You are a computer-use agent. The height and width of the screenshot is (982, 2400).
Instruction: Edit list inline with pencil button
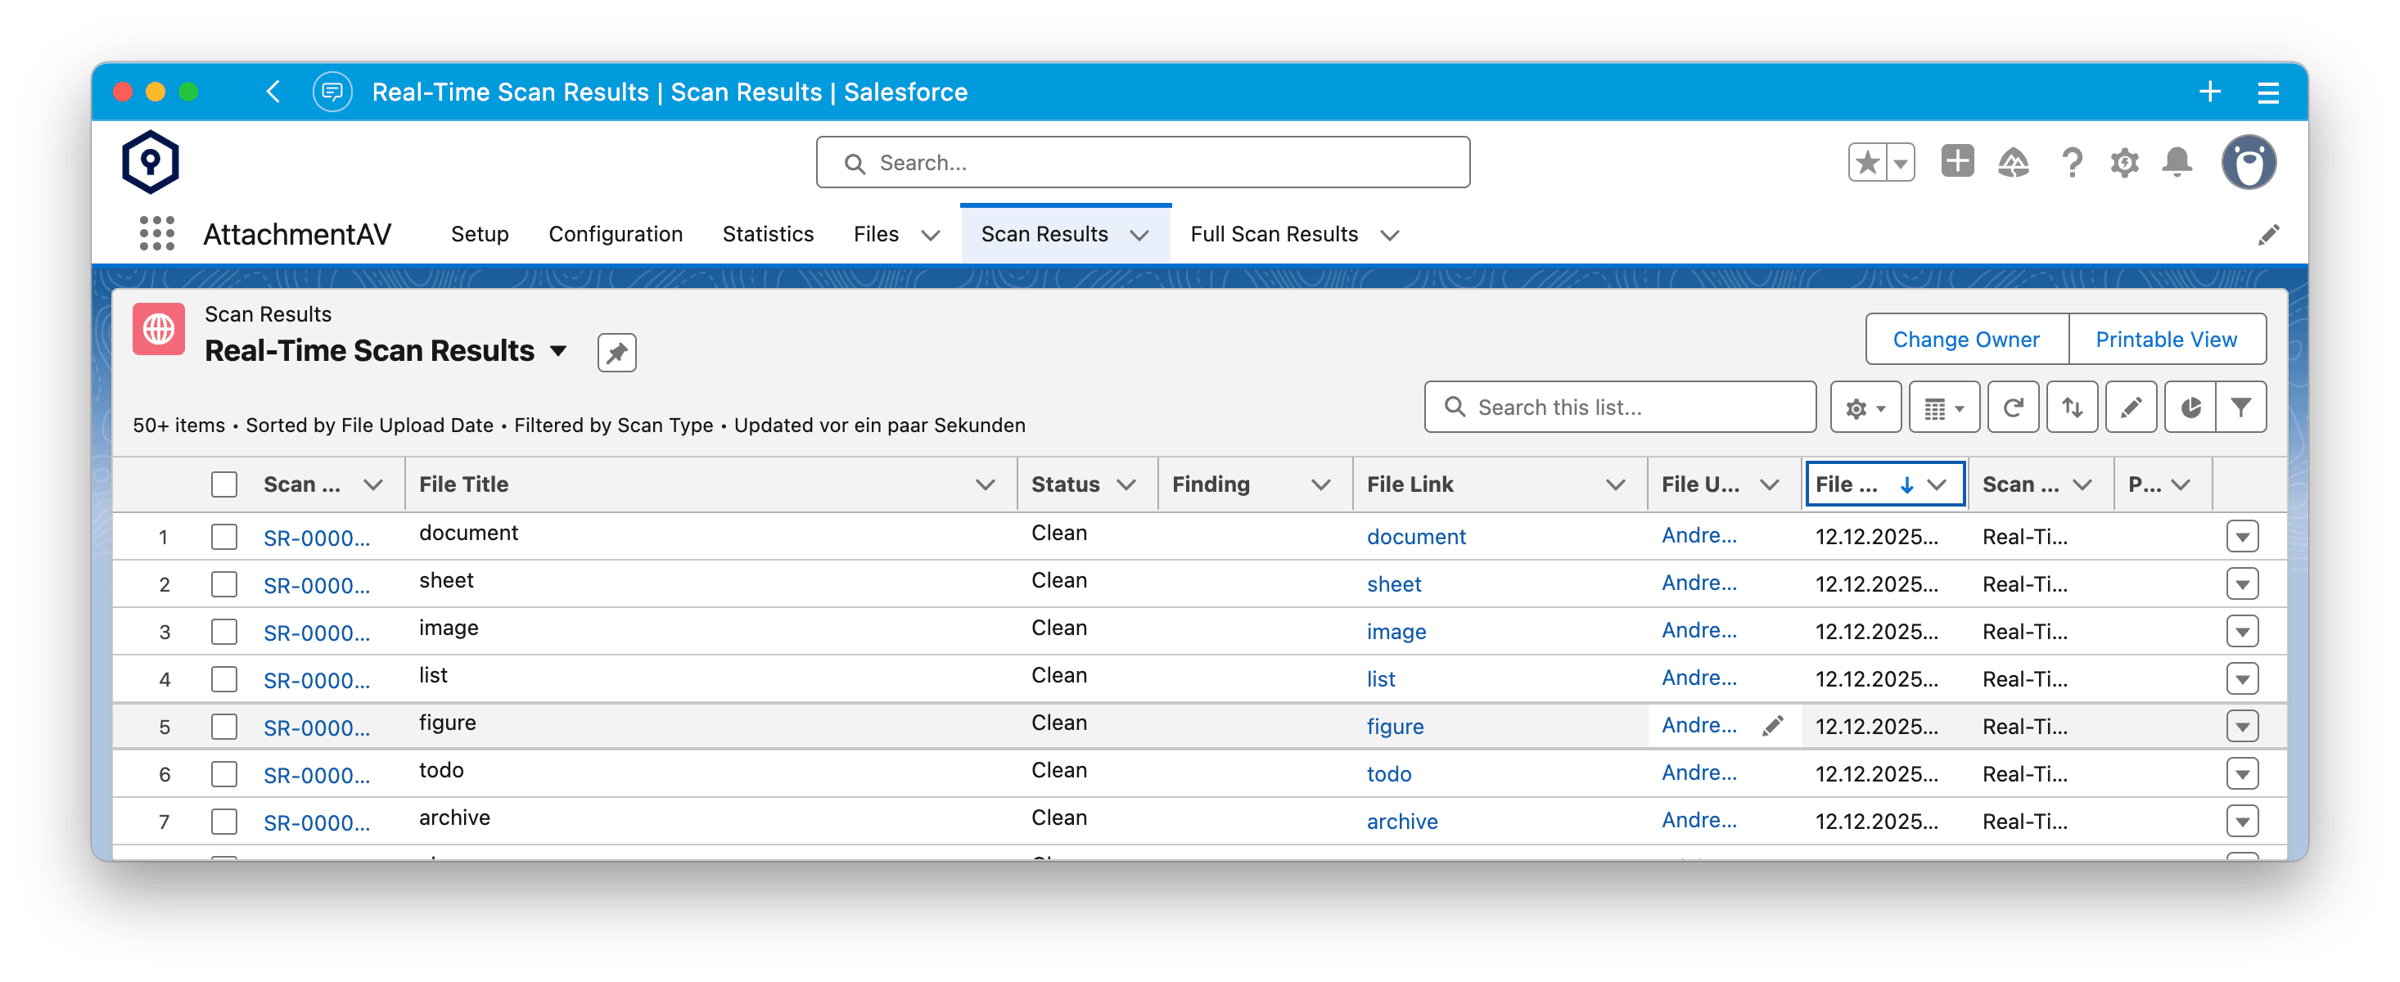click(2131, 407)
